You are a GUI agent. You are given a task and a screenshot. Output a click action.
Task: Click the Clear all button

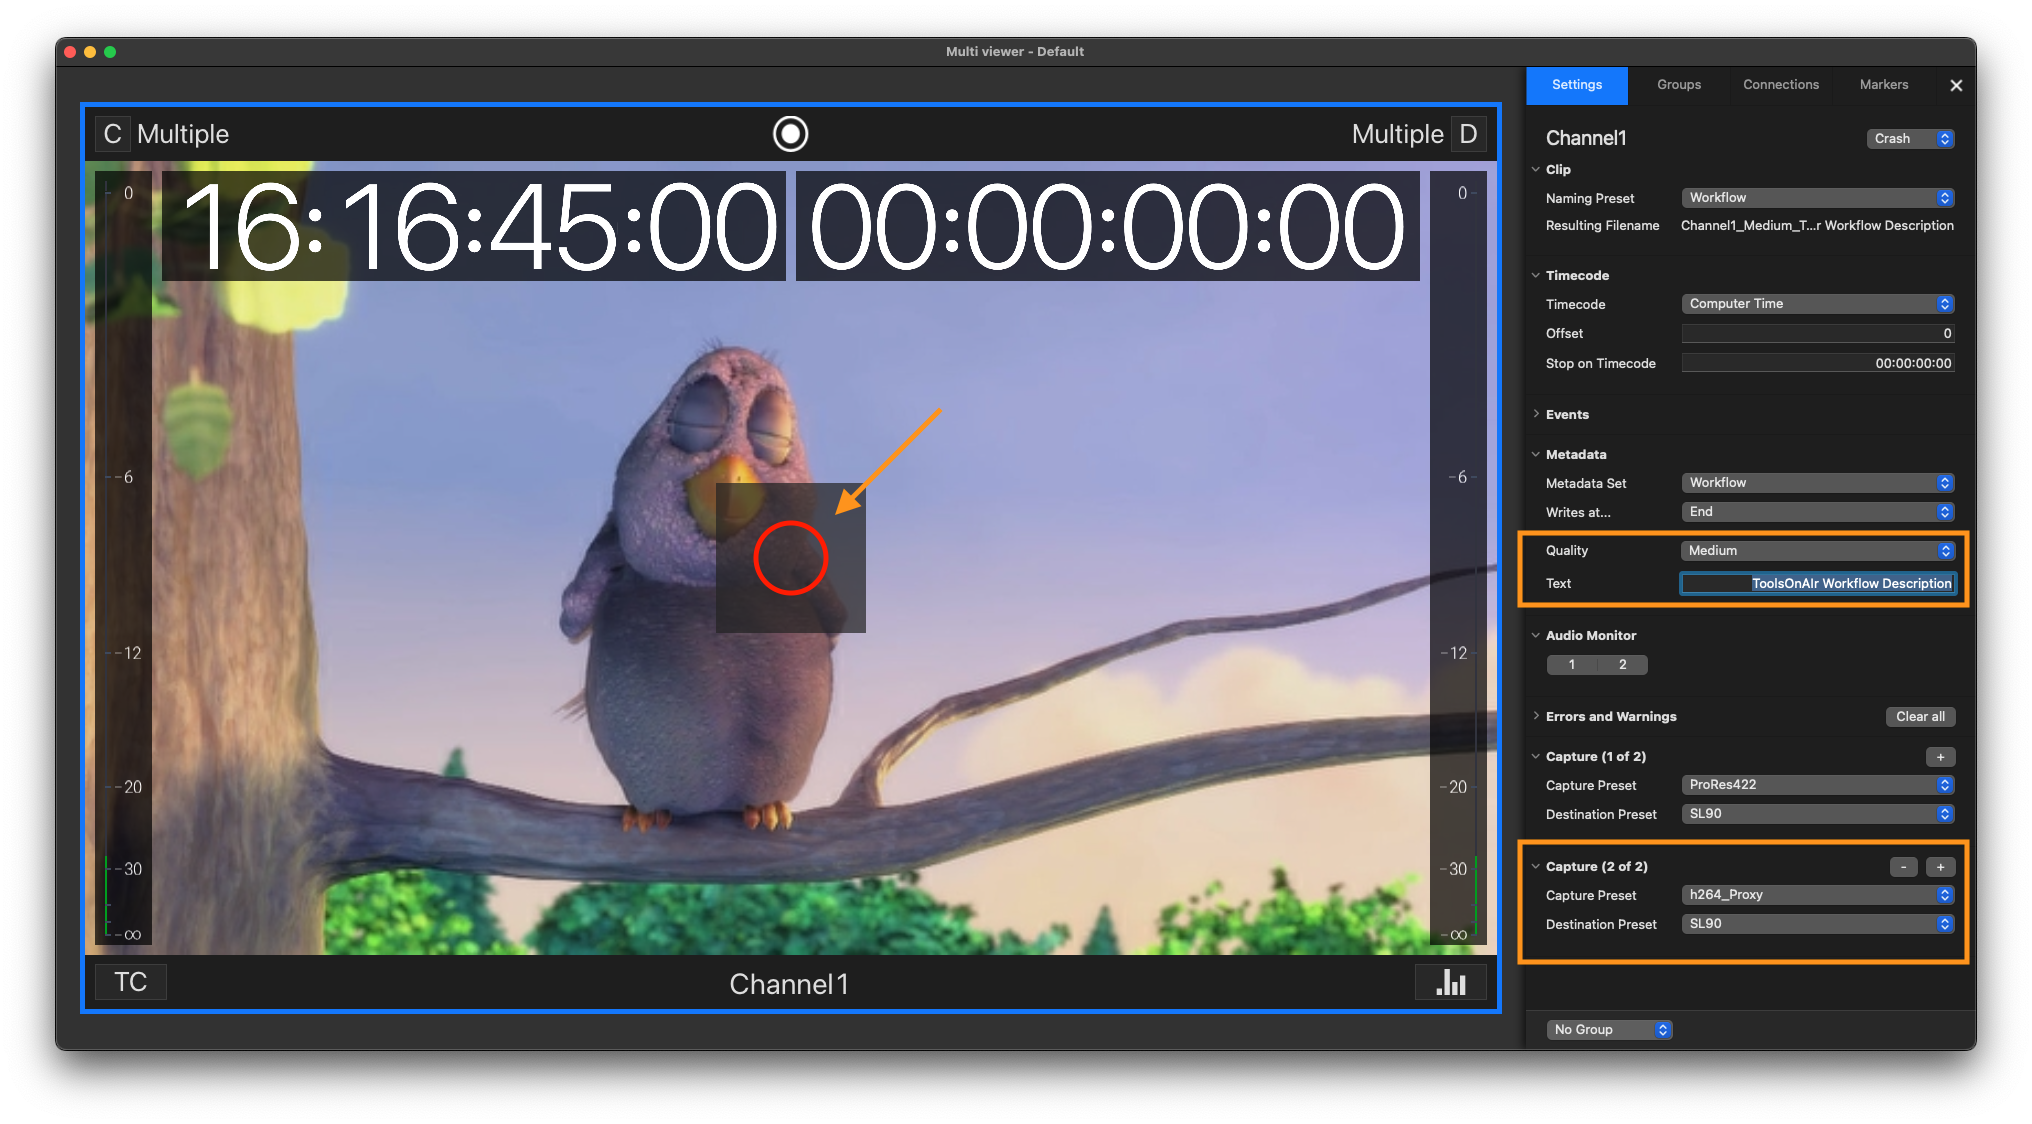(x=1920, y=717)
